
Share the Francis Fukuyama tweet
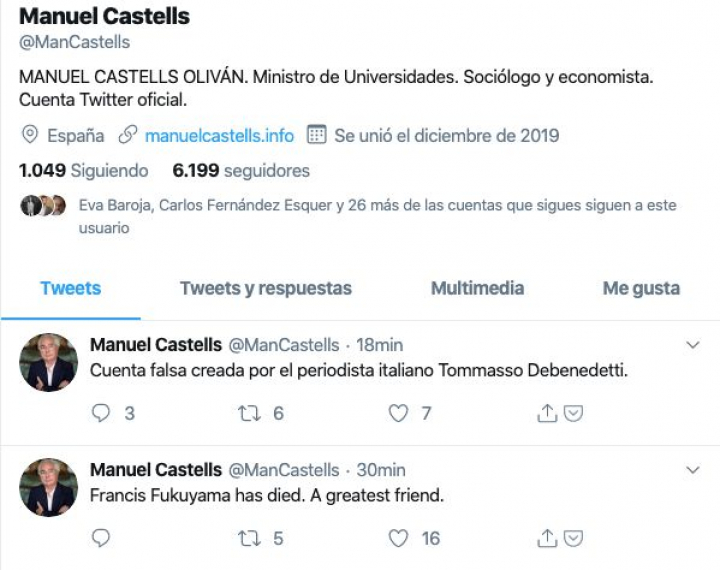tap(547, 538)
